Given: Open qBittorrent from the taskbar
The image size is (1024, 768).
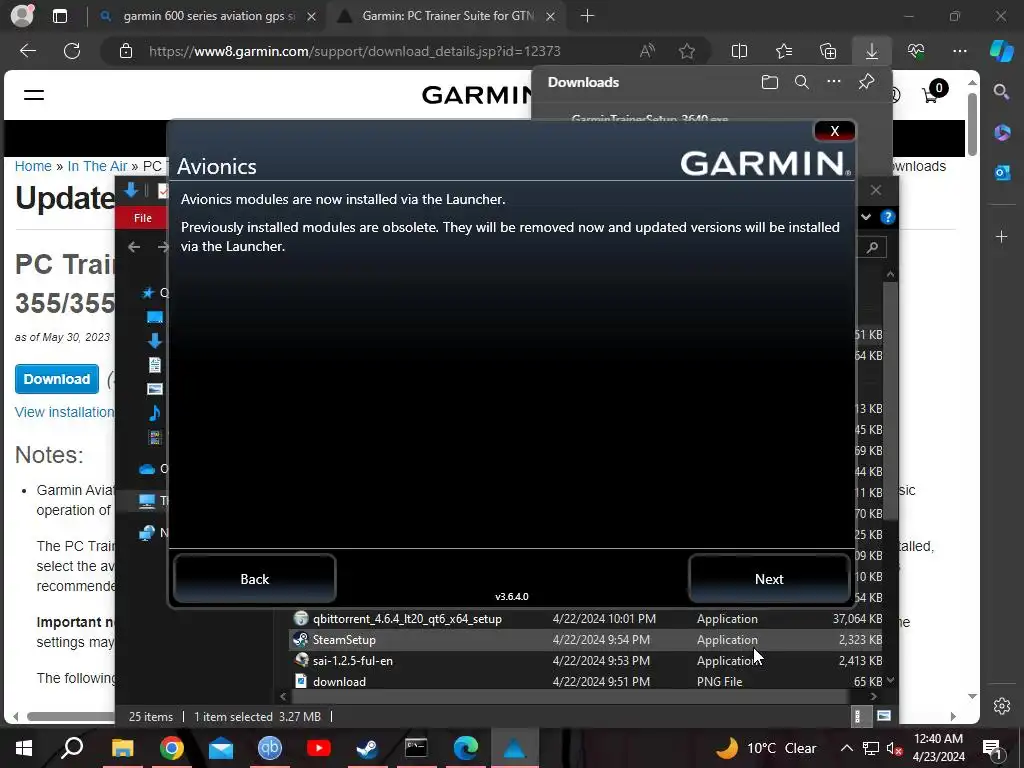Looking at the screenshot, I should [x=270, y=748].
